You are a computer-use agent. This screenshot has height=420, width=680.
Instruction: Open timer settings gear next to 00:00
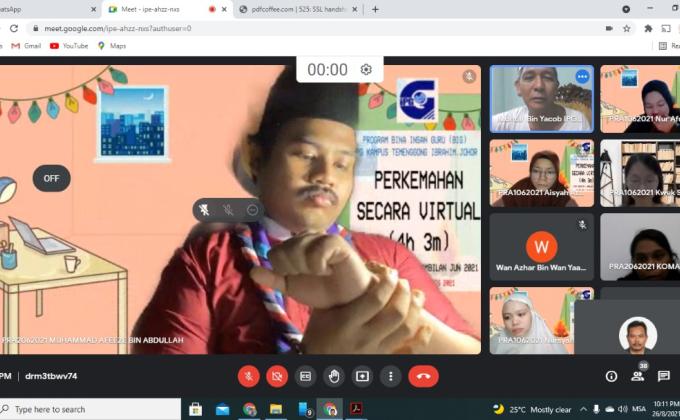click(366, 69)
